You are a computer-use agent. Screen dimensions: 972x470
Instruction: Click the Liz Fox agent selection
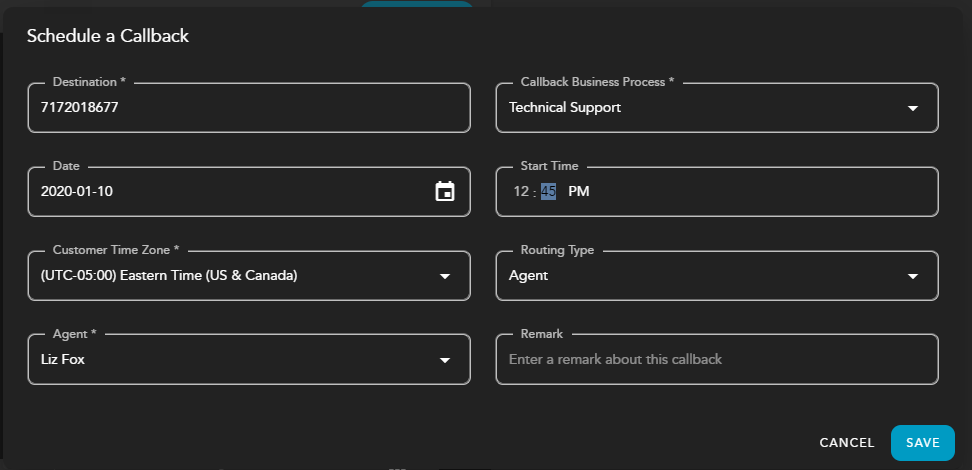62,360
